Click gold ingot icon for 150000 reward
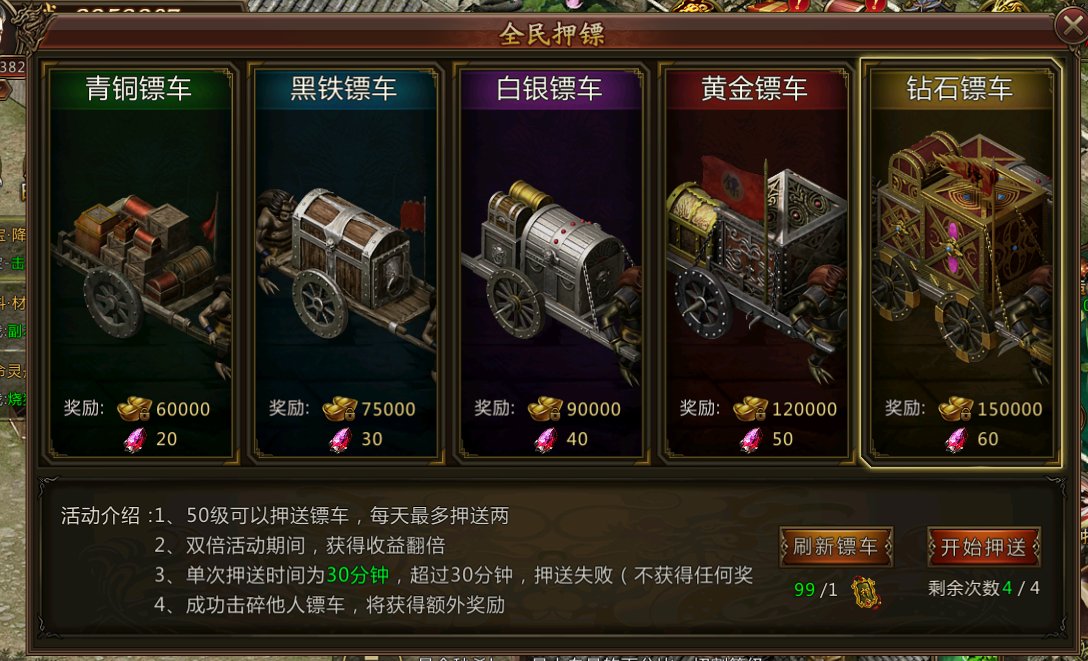 955,409
